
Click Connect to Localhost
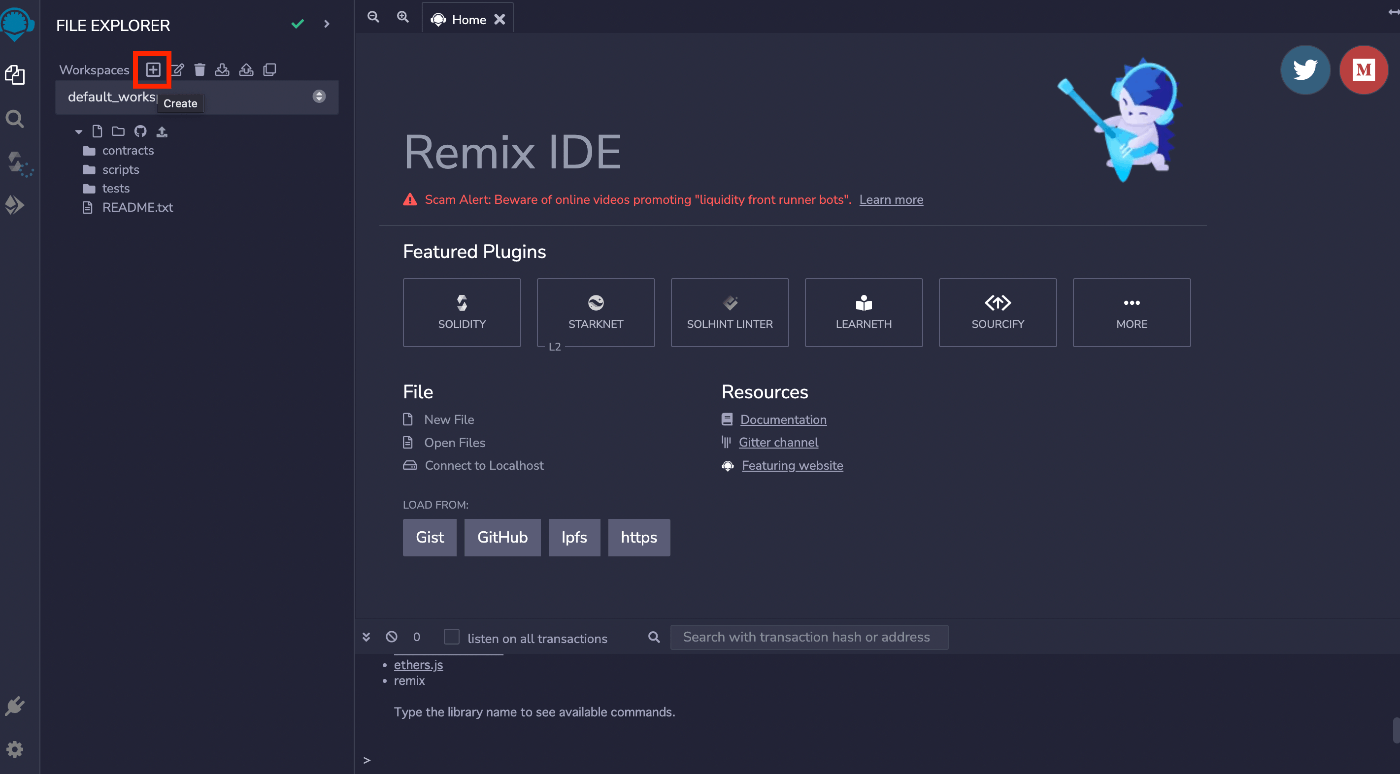(x=484, y=466)
